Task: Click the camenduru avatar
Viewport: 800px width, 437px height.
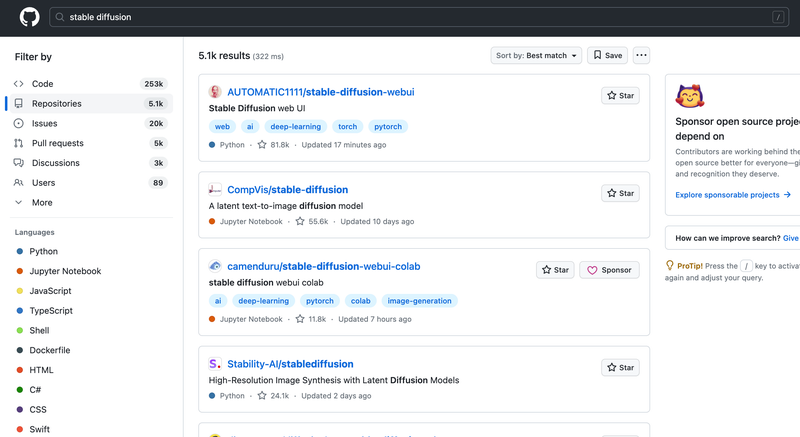Action: (215, 266)
